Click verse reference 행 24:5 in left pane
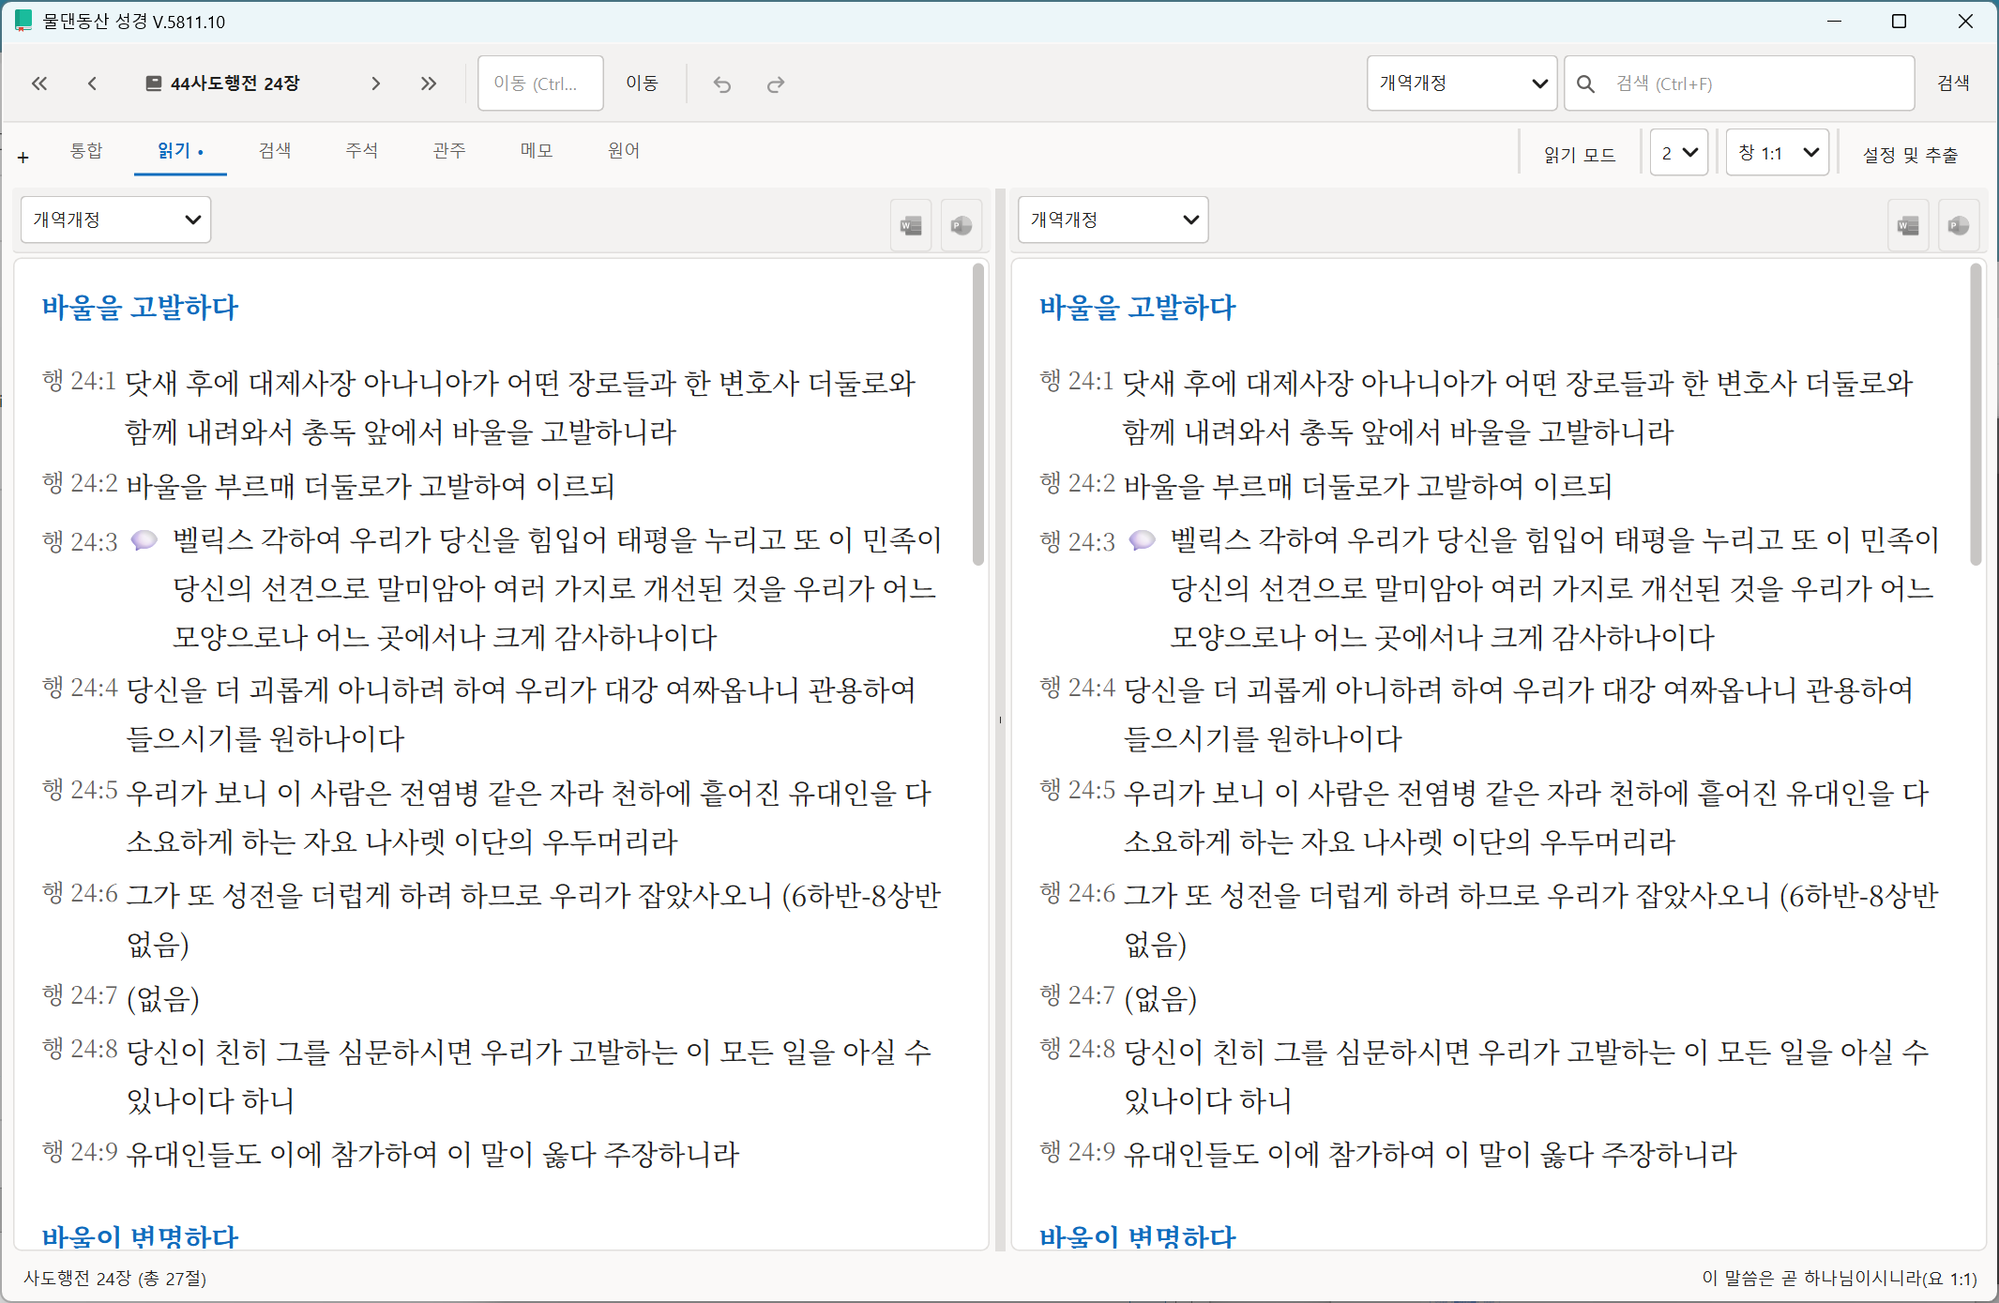Screen dimensions: 1999x1303 click(79, 791)
